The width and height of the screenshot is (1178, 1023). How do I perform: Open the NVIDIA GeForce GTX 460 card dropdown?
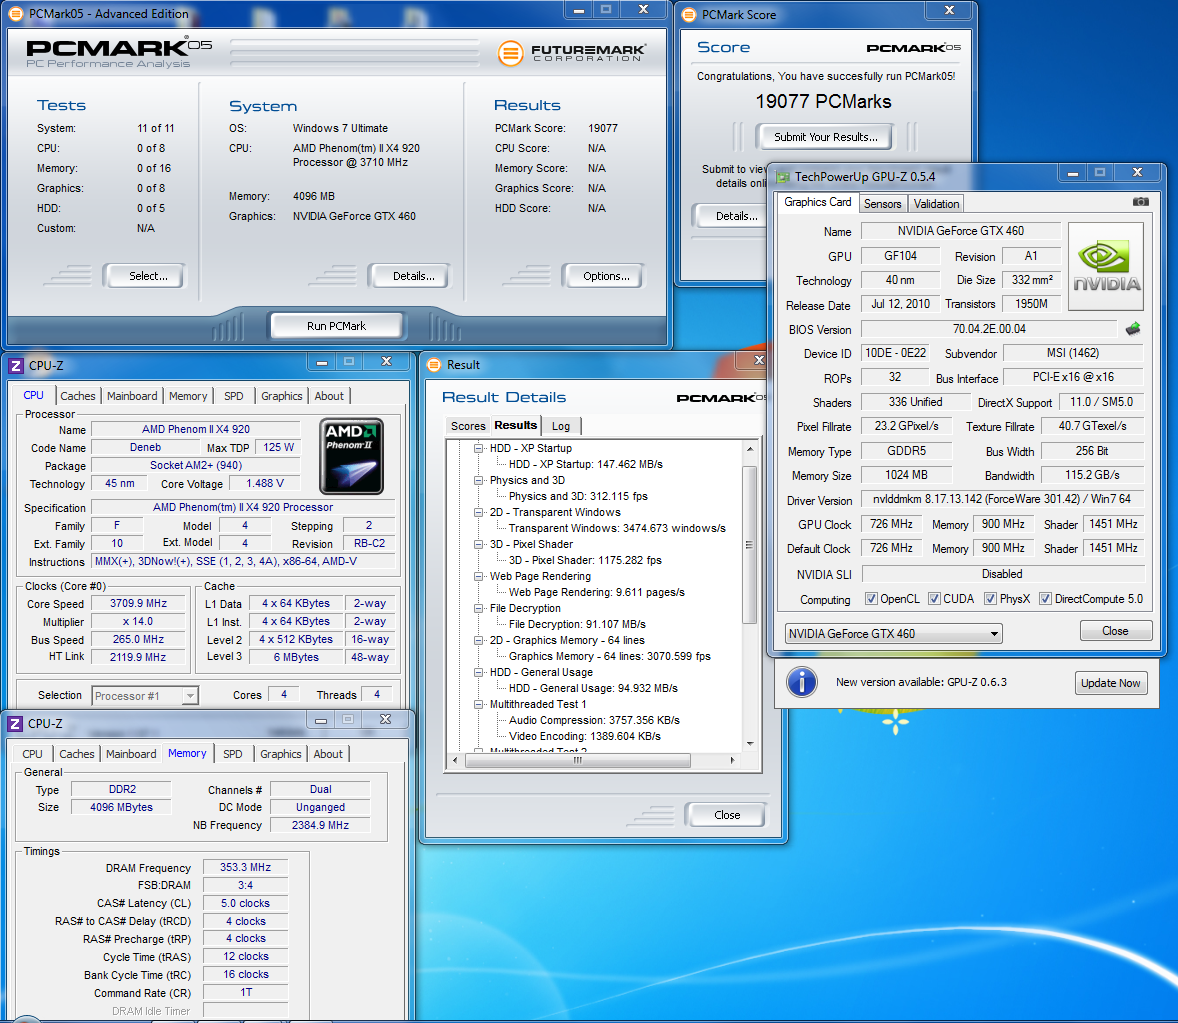coord(894,634)
